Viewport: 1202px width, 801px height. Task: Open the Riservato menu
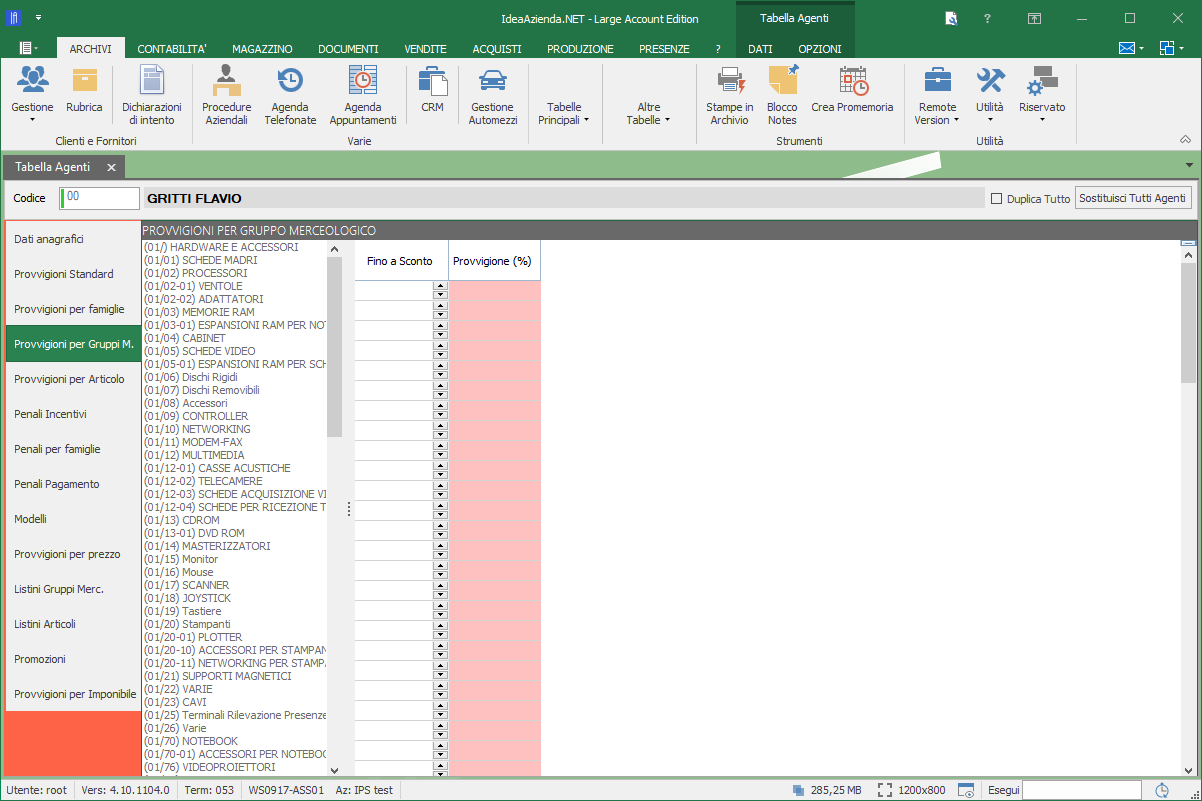tap(1042, 95)
